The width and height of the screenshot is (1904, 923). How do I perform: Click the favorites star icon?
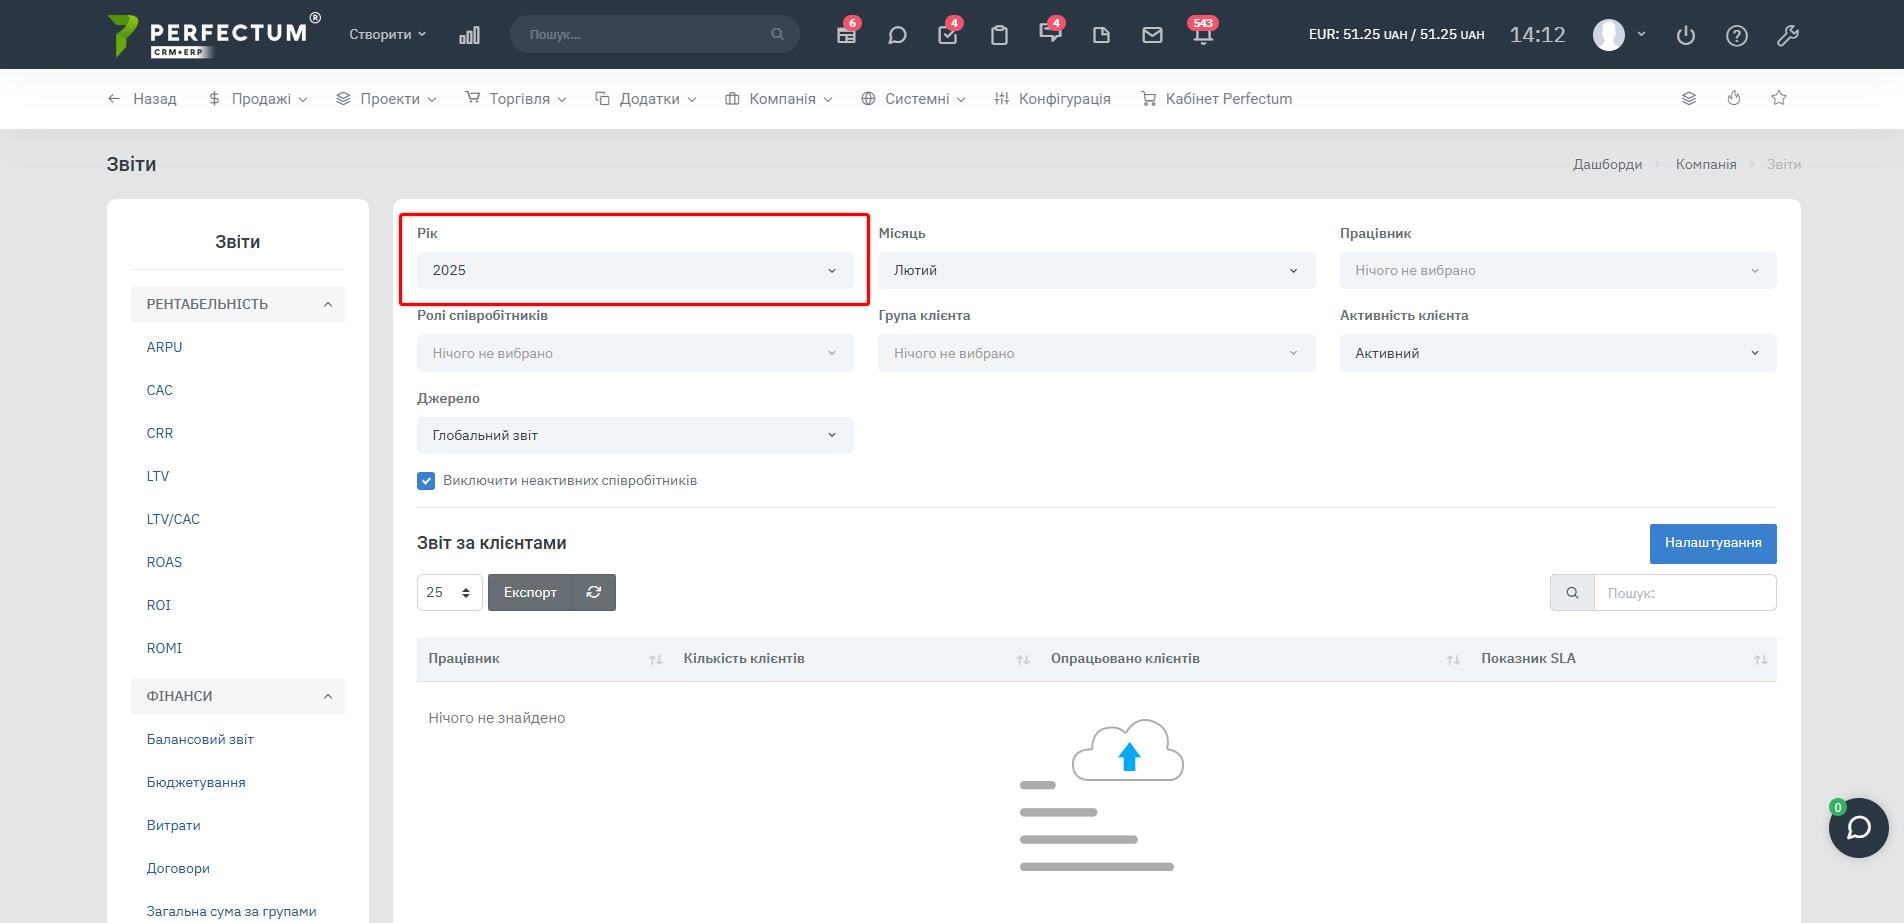coord(1778,98)
